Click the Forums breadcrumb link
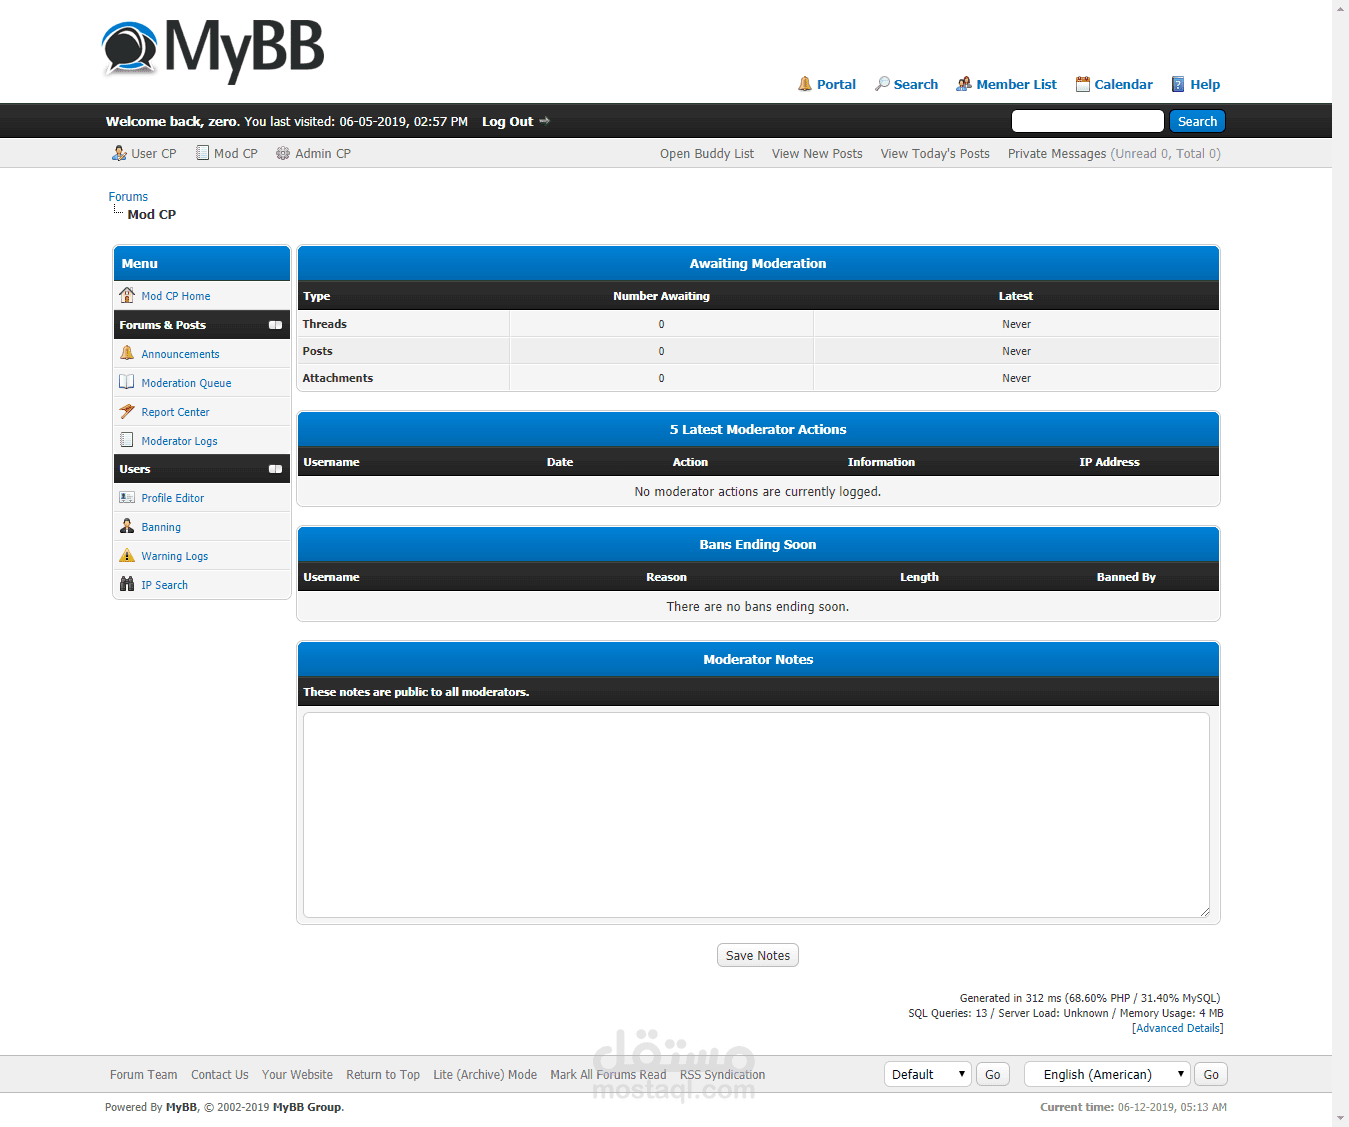Screen dimensions: 1349x1127 click(x=128, y=196)
